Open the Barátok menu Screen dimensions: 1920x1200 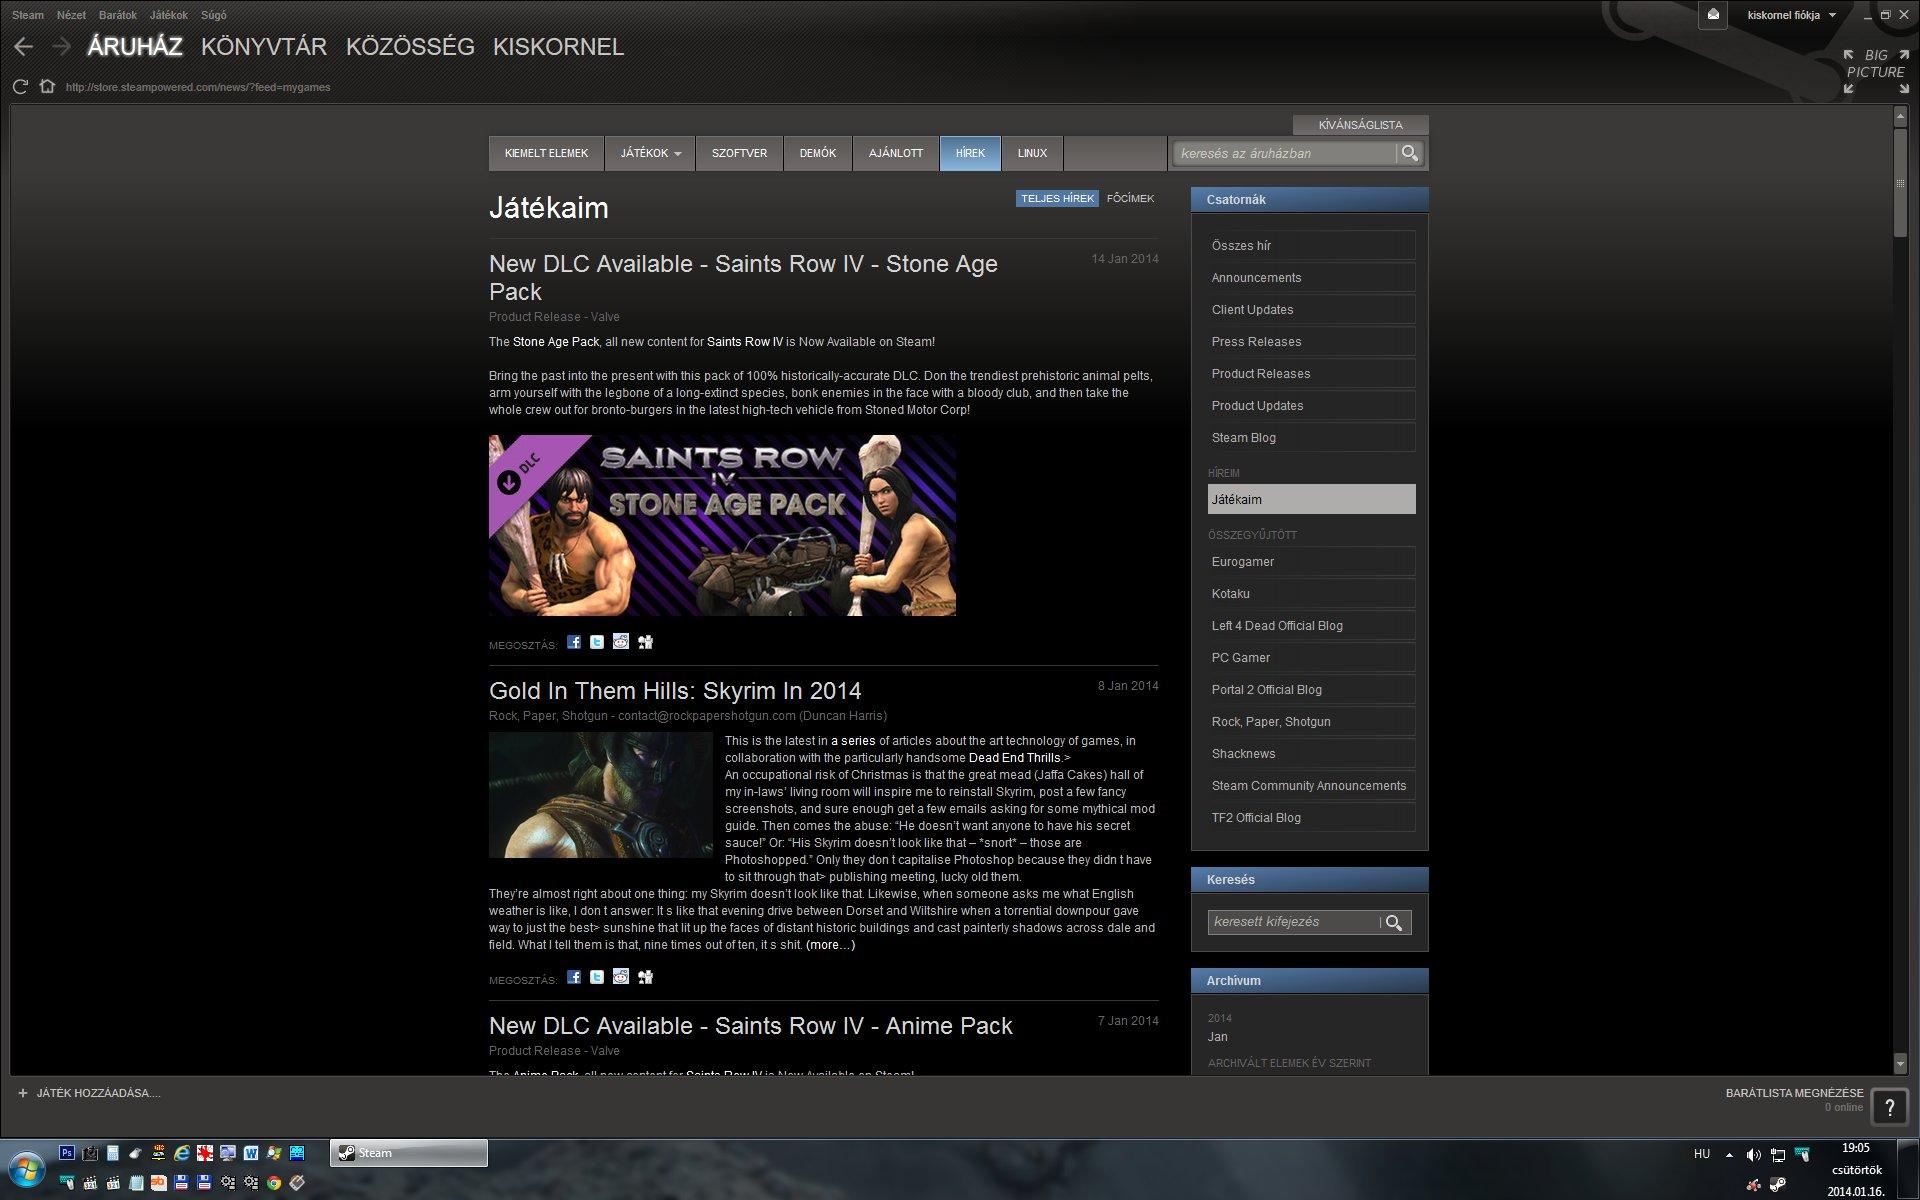tap(118, 15)
